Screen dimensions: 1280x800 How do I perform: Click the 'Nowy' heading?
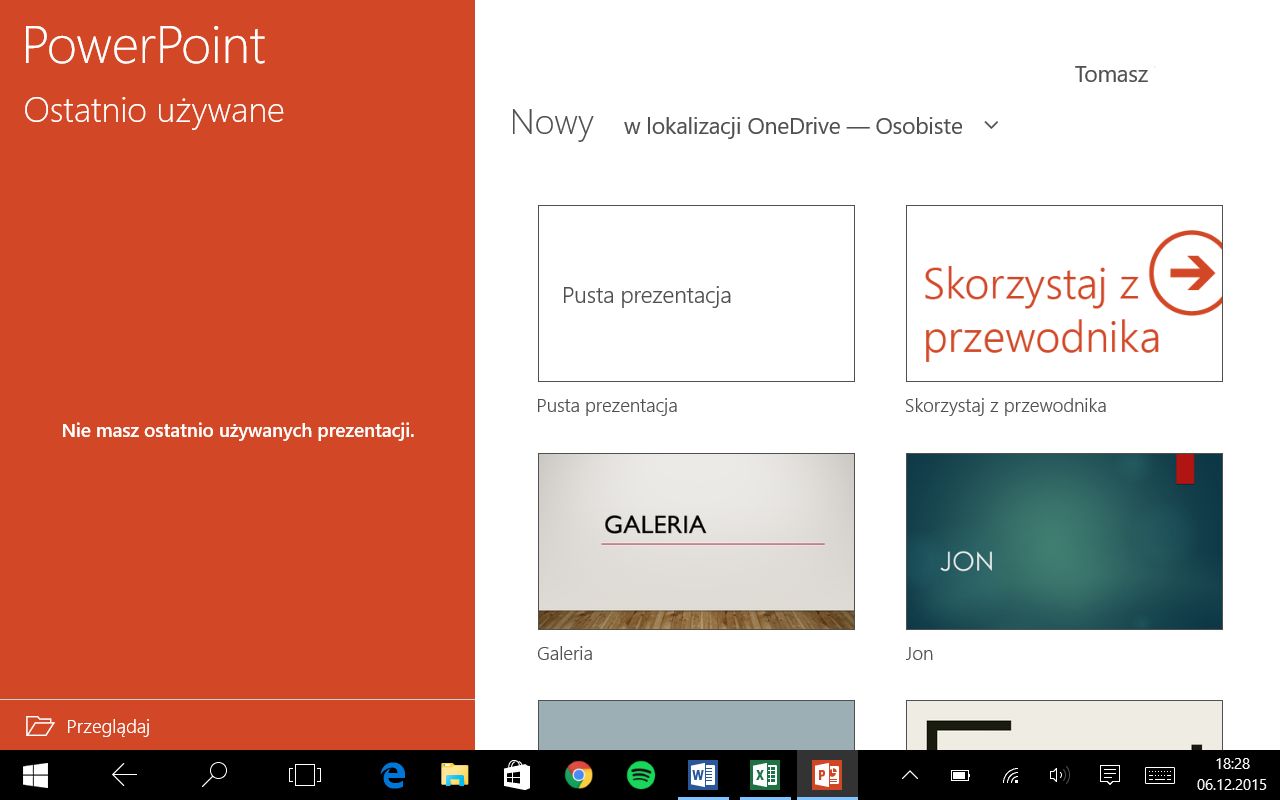coord(552,123)
